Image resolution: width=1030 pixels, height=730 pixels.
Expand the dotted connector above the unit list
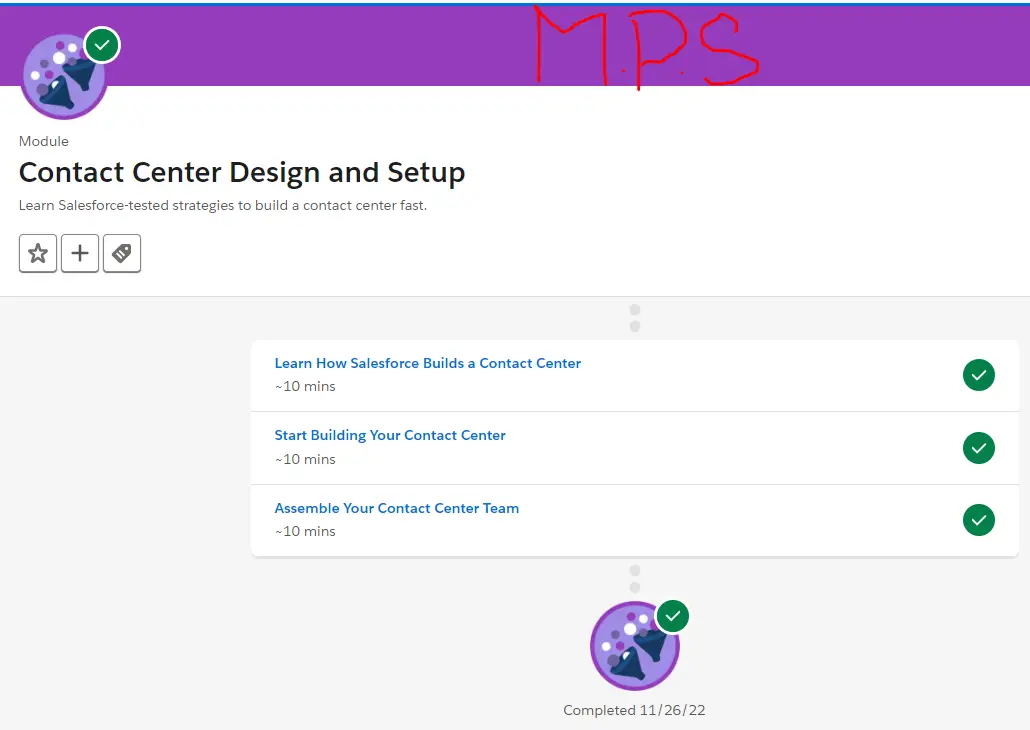pos(634,317)
